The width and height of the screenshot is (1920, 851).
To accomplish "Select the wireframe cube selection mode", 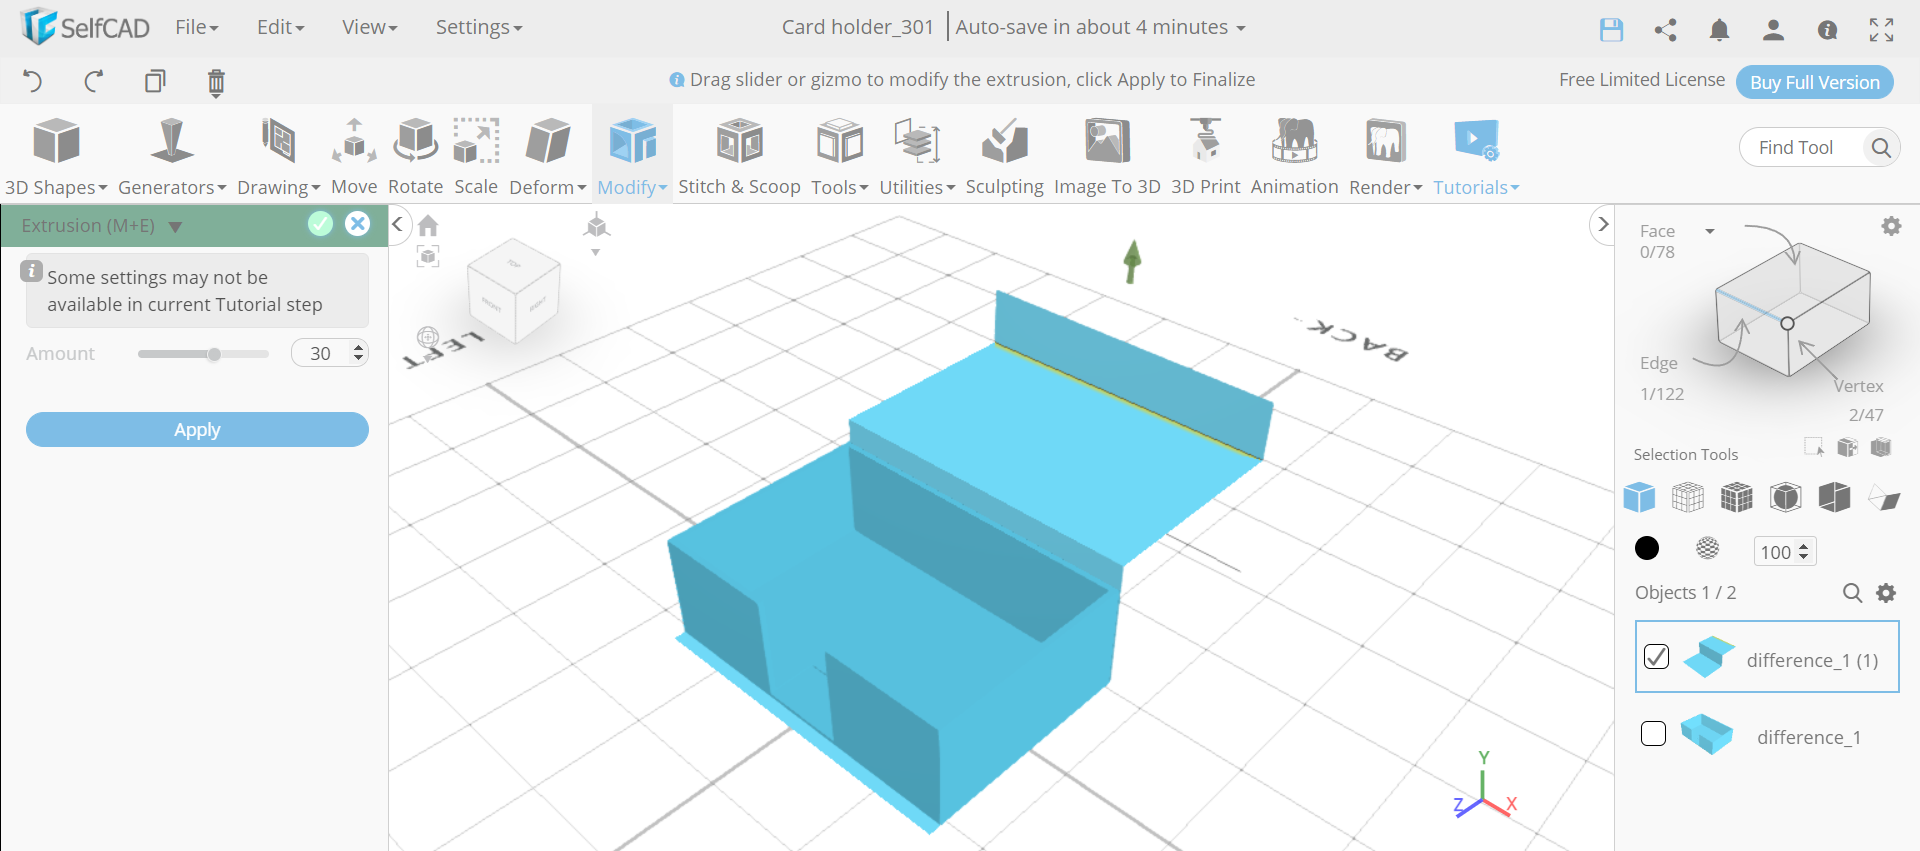I will point(1688,497).
